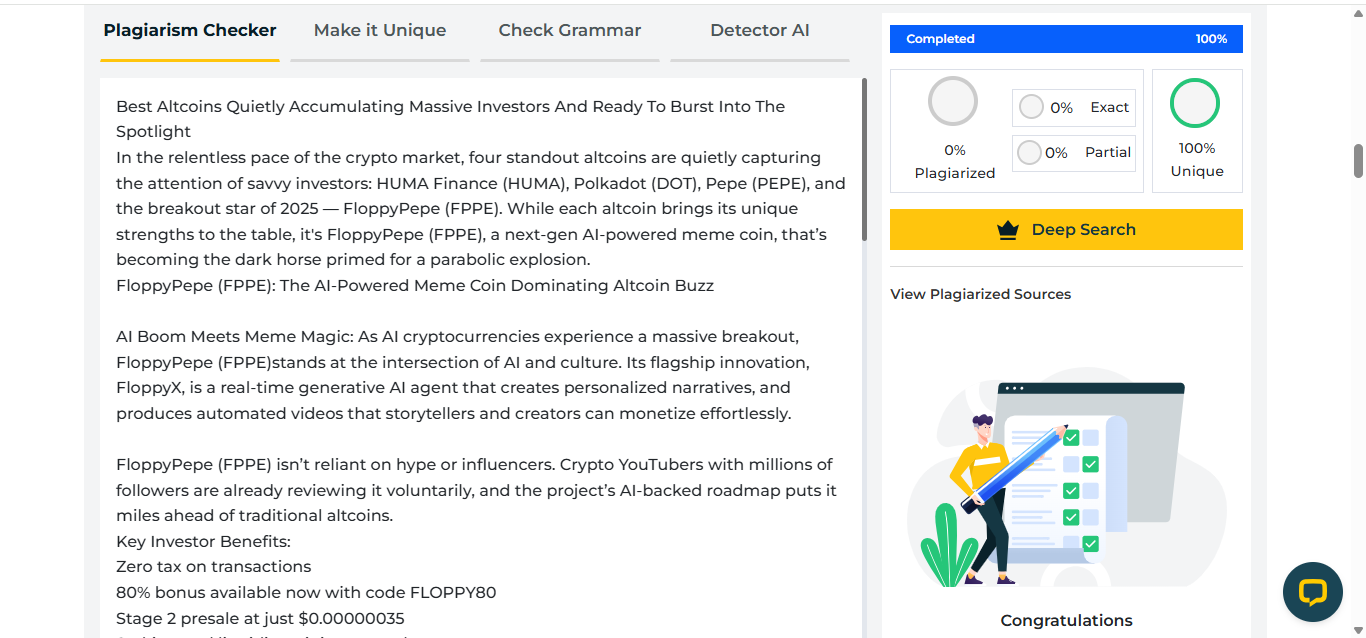Click the 'Zero tax on transactions' line
Viewport: 1366px width, 638px height.
point(214,566)
